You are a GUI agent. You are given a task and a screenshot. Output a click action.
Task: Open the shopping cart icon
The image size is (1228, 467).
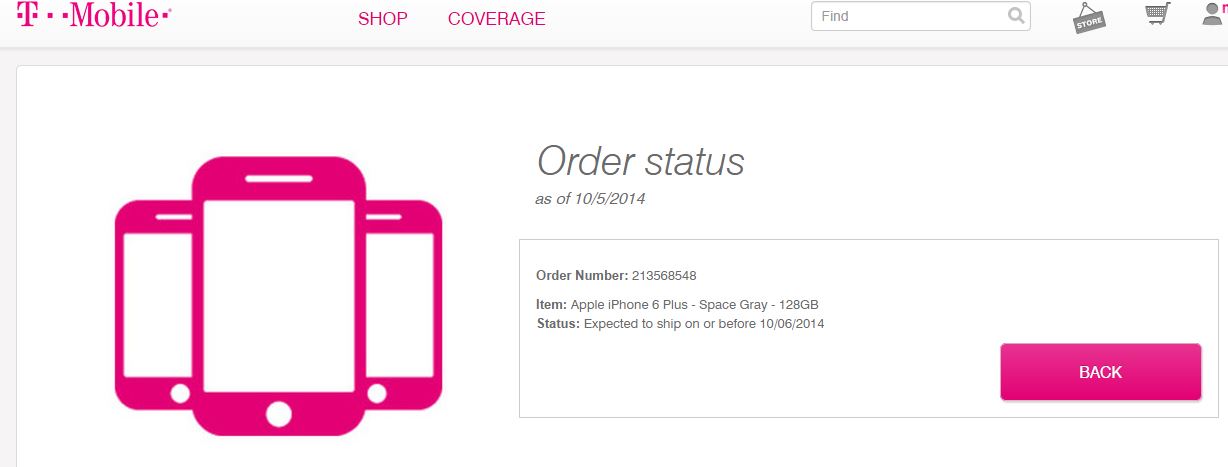pos(1157,15)
